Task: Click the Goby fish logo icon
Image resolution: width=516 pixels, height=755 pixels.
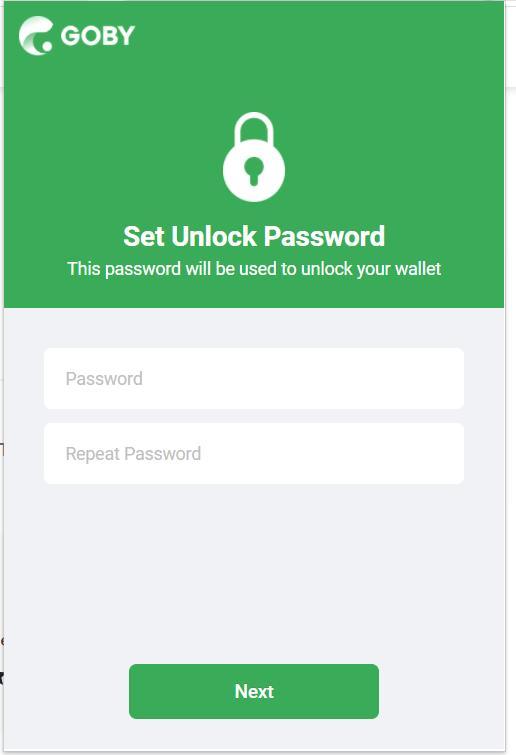Action: (x=36, y=36)
